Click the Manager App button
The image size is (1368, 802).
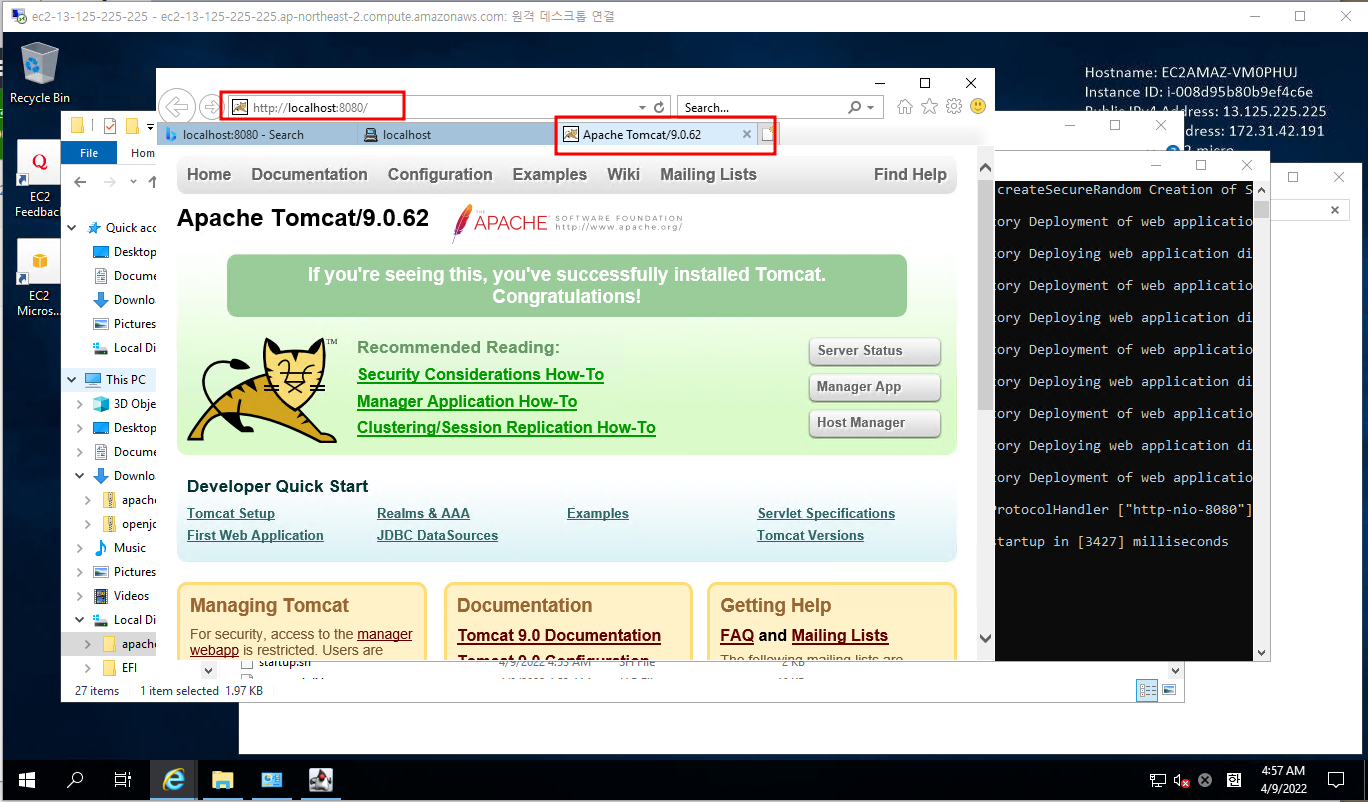[x=875, y=387]
